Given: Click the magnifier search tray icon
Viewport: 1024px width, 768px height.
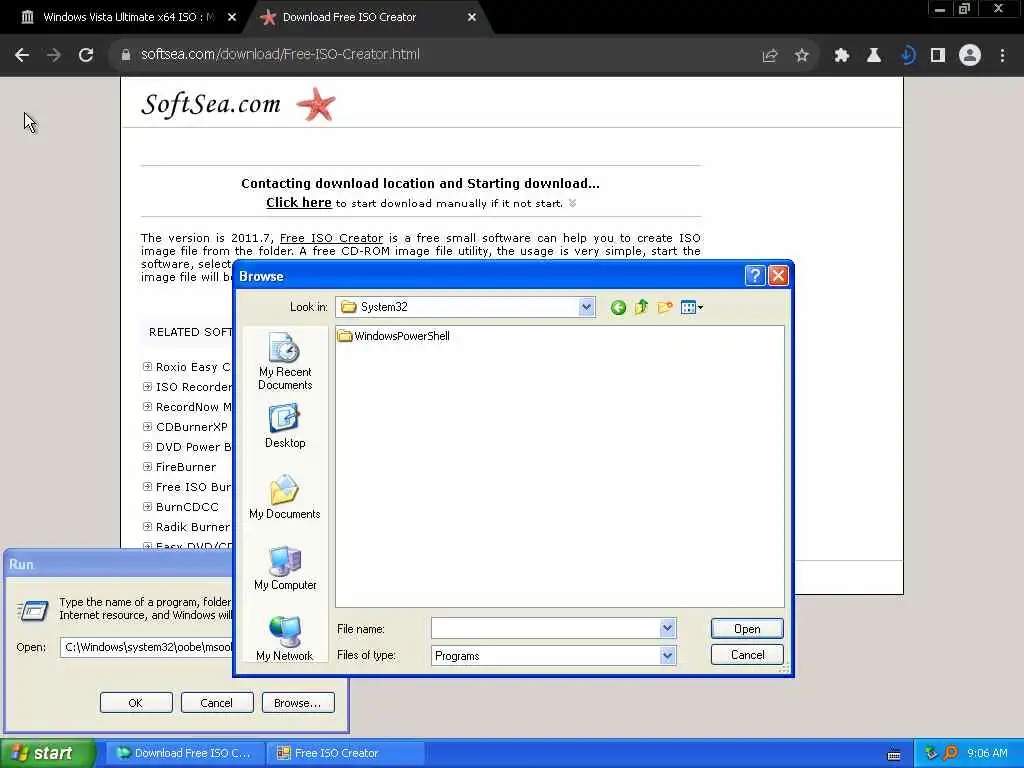Looking at the screenshot, I should 950,753.
